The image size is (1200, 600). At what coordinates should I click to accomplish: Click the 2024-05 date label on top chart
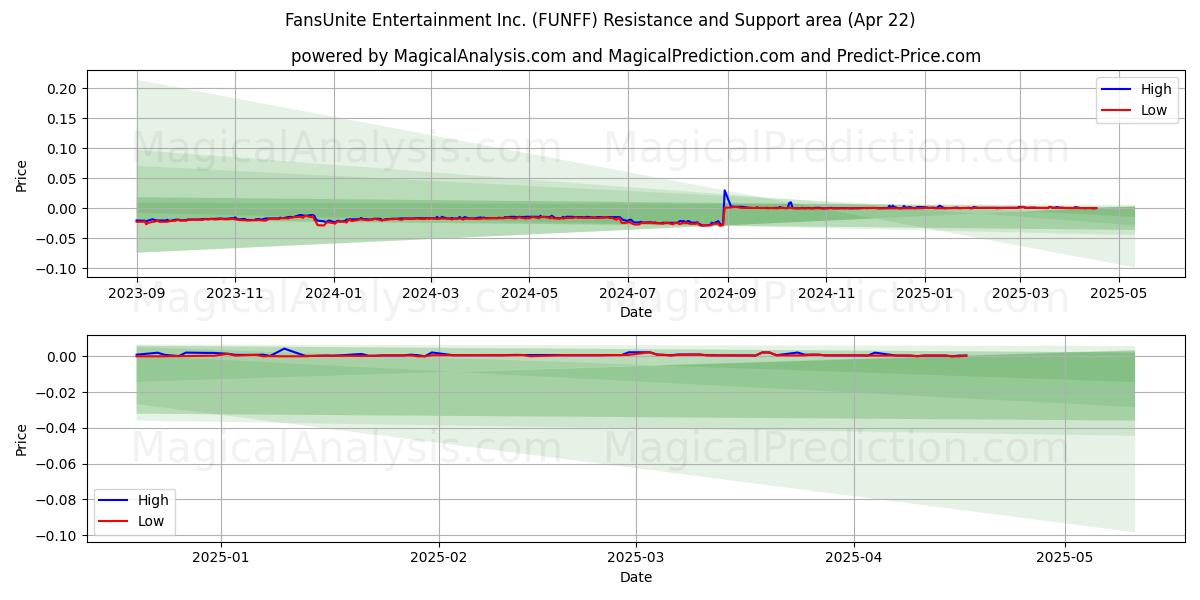click(x=529, y=294)
